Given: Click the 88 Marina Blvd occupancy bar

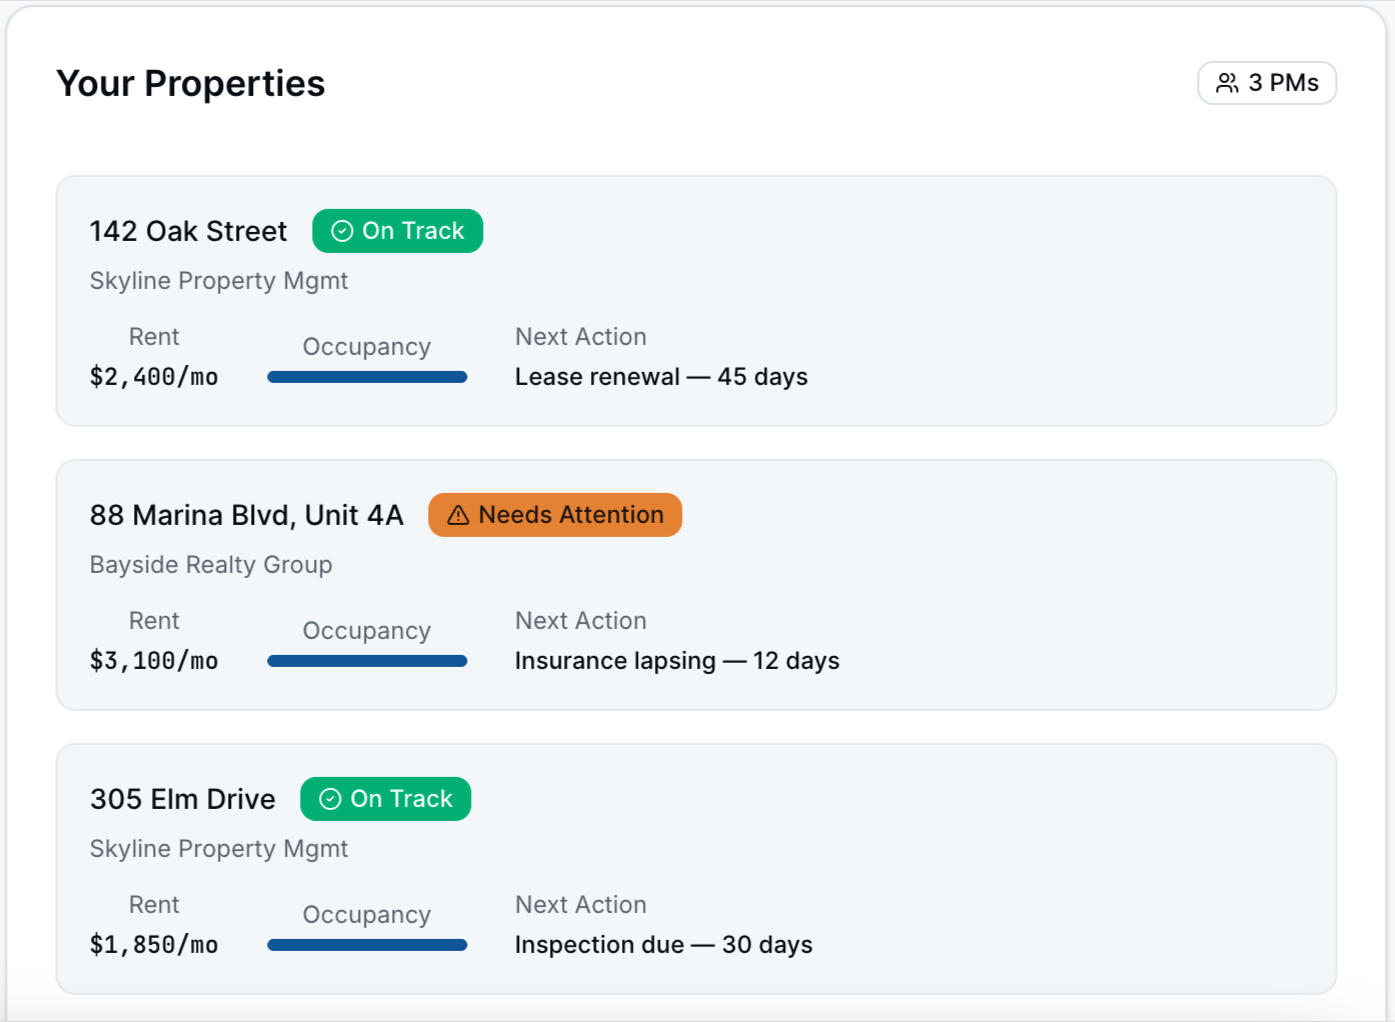Looking at the screenshot, I should [367, 661].
